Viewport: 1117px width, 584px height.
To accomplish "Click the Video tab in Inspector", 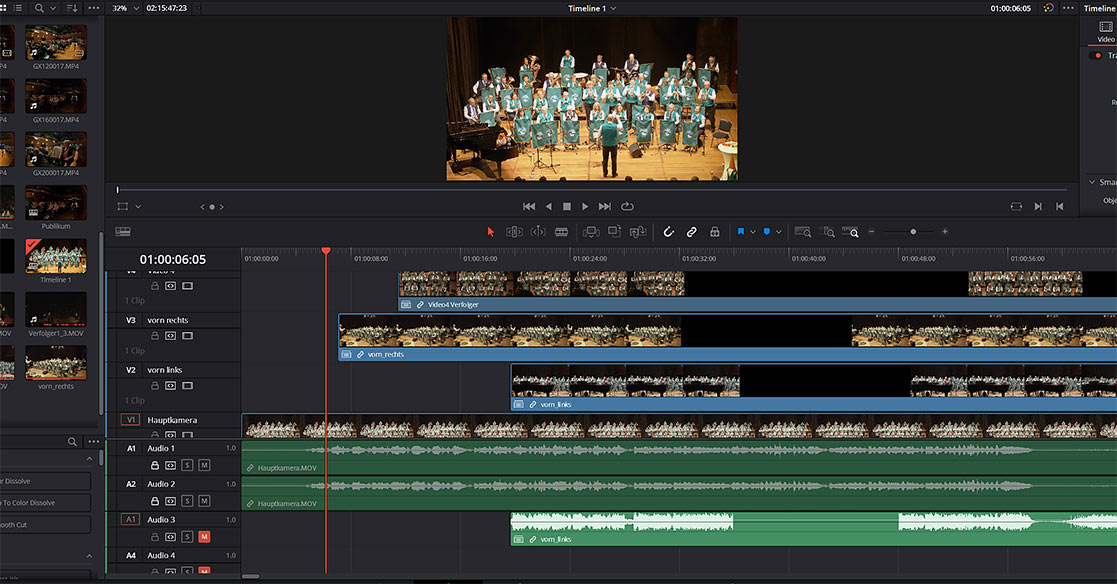I will (1106, 31).
